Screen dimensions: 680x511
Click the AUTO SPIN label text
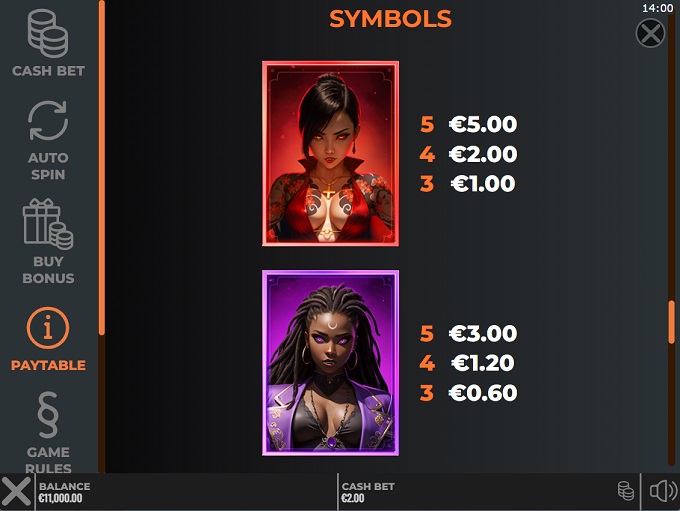pyautogui.click(x=48, y=166)
